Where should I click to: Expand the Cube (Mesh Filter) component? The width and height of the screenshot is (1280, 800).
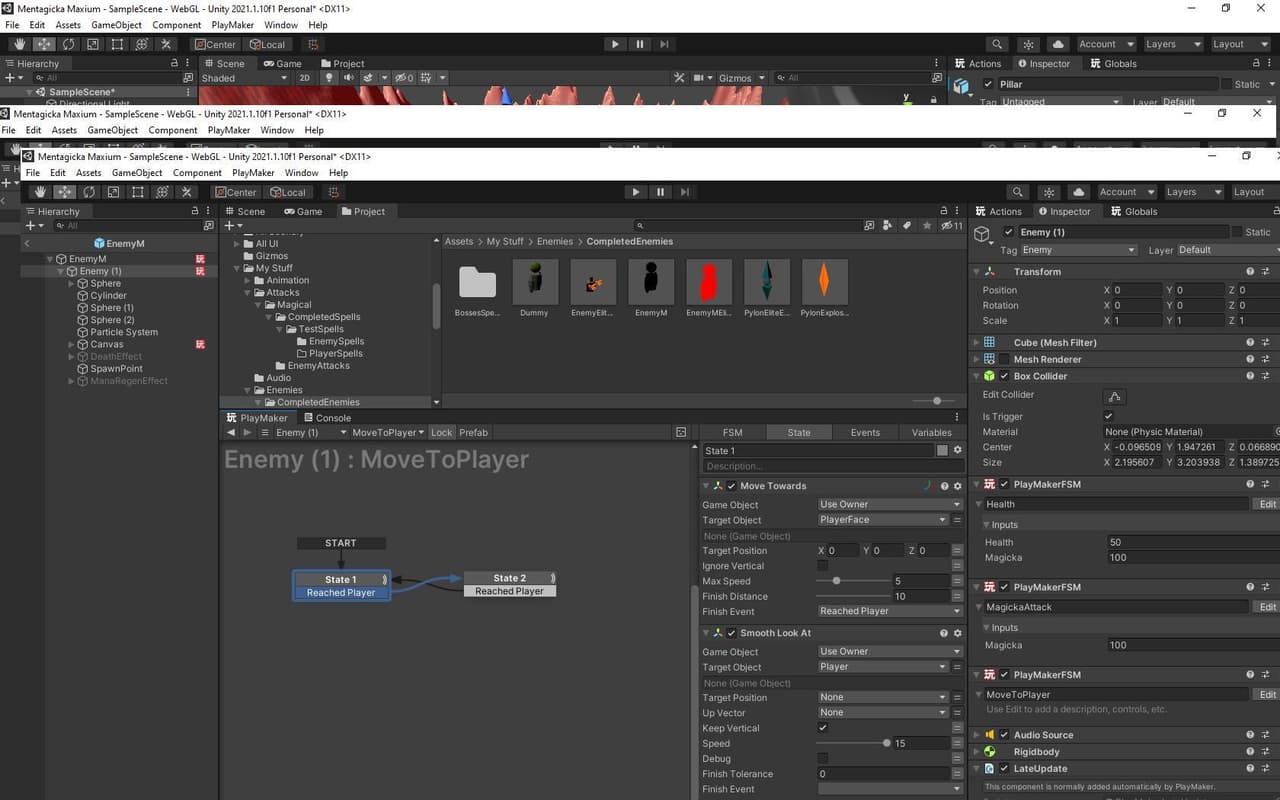click(x=977, y=342)
